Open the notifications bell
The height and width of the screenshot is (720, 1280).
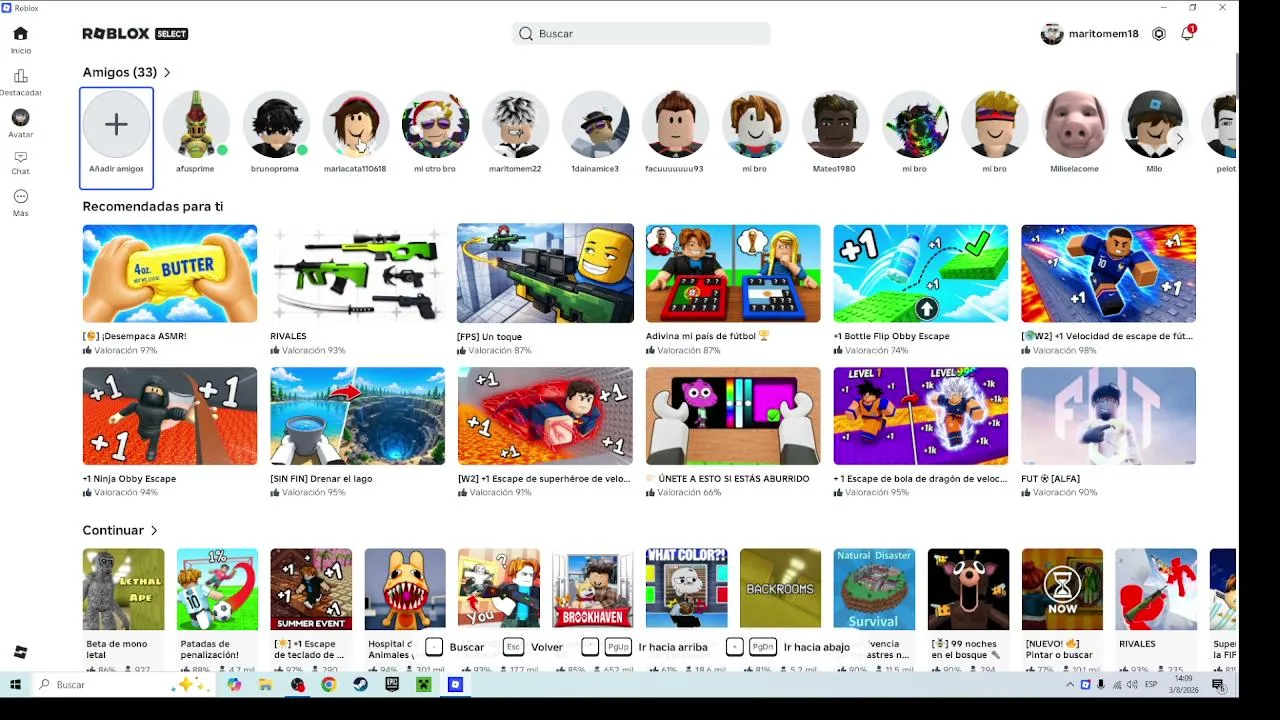tap(1187, 34)
